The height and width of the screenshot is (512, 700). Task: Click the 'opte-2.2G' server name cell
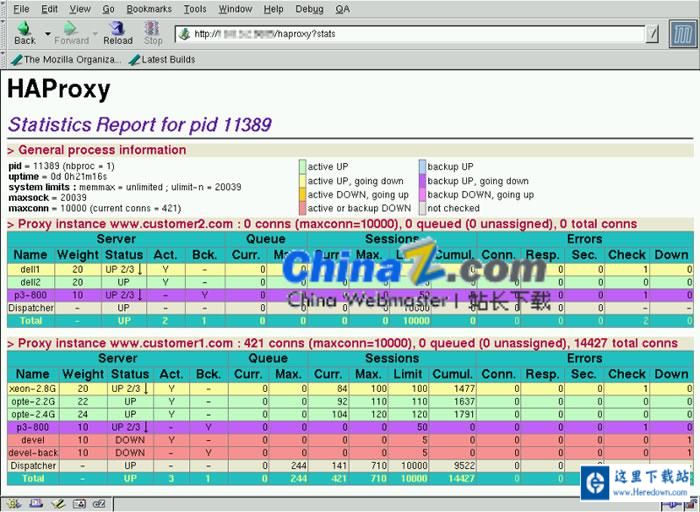point(33,402)
